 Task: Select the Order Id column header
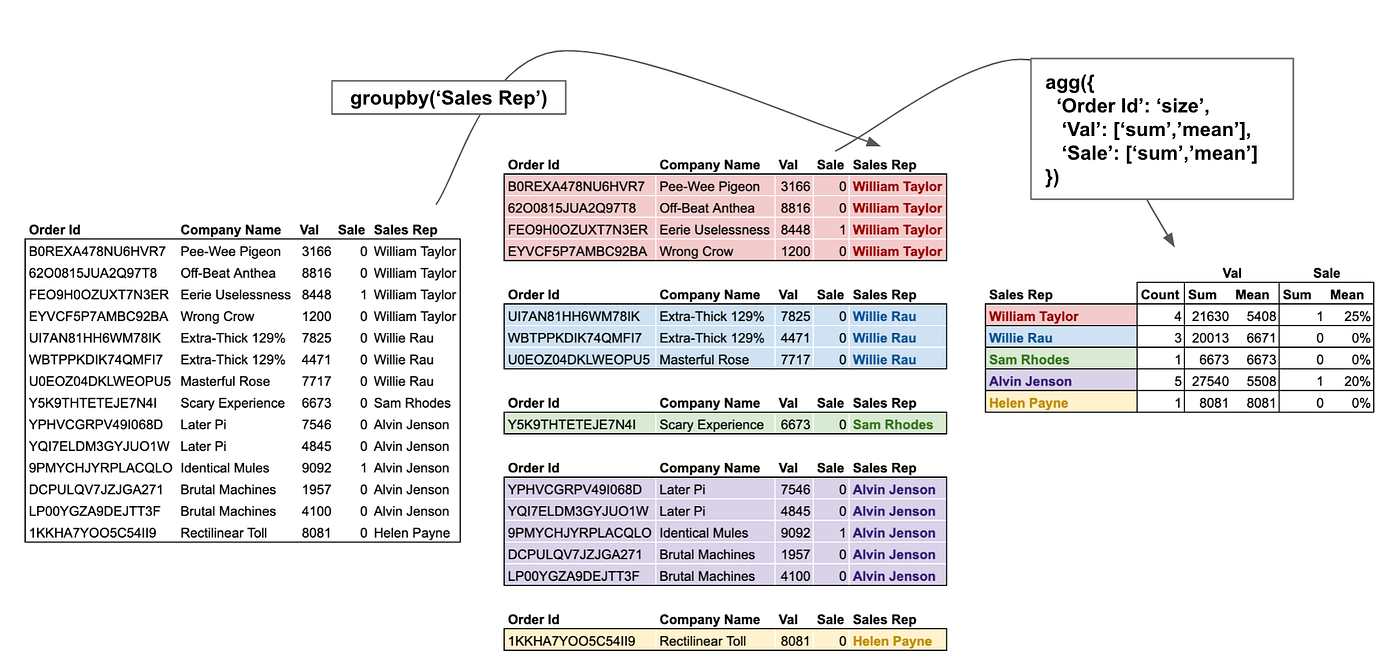tap(59, 229)
